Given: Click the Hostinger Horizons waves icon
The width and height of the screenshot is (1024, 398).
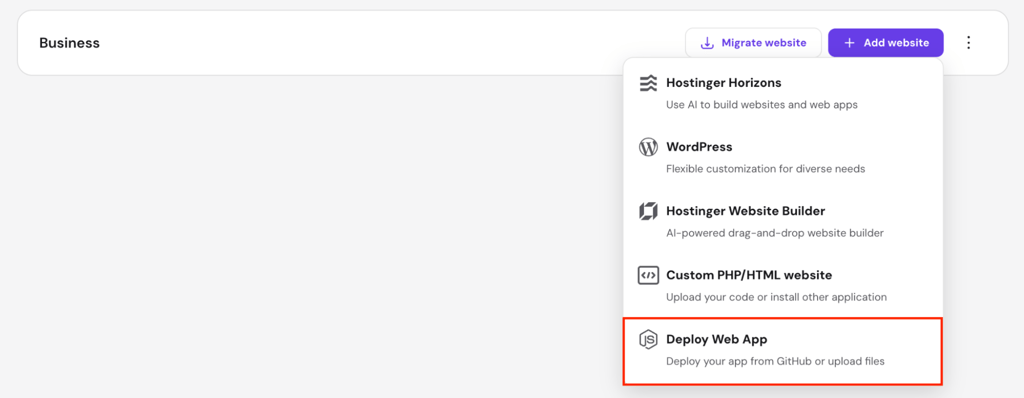Looking at the screenshot, I should (647, 83).
